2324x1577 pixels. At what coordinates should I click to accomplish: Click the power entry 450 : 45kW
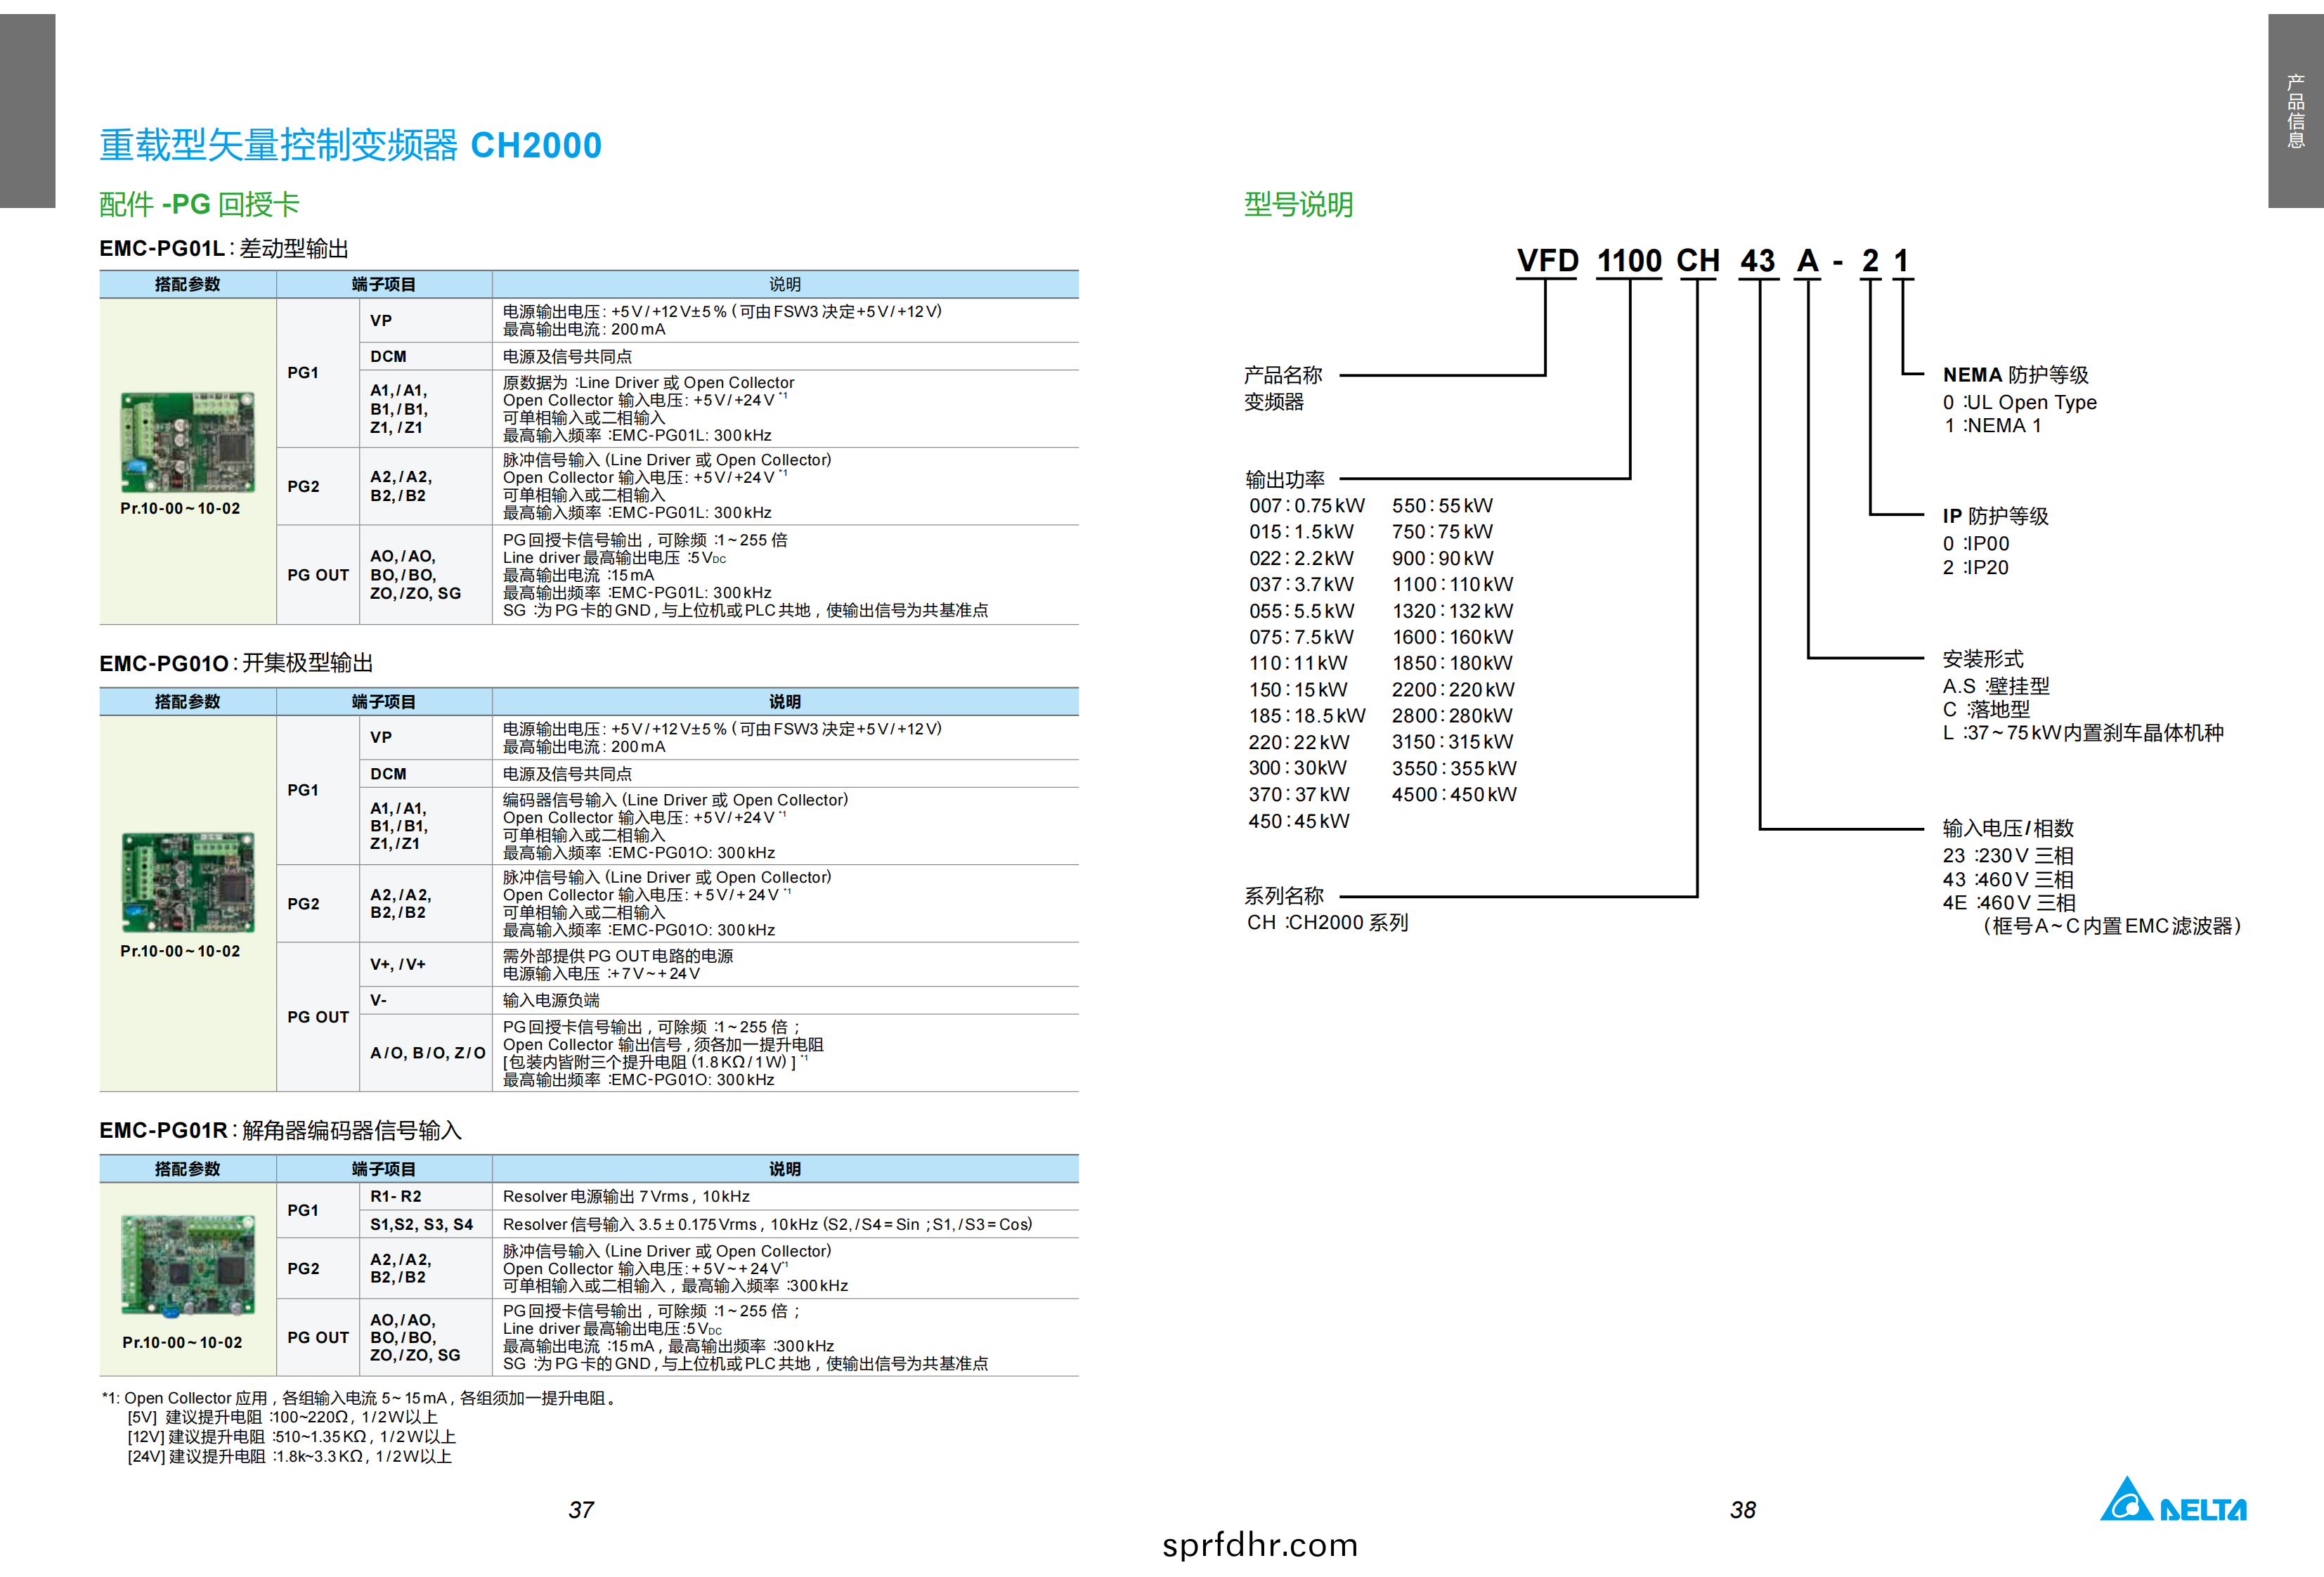pyautogui.click(x=1299, y=821)
